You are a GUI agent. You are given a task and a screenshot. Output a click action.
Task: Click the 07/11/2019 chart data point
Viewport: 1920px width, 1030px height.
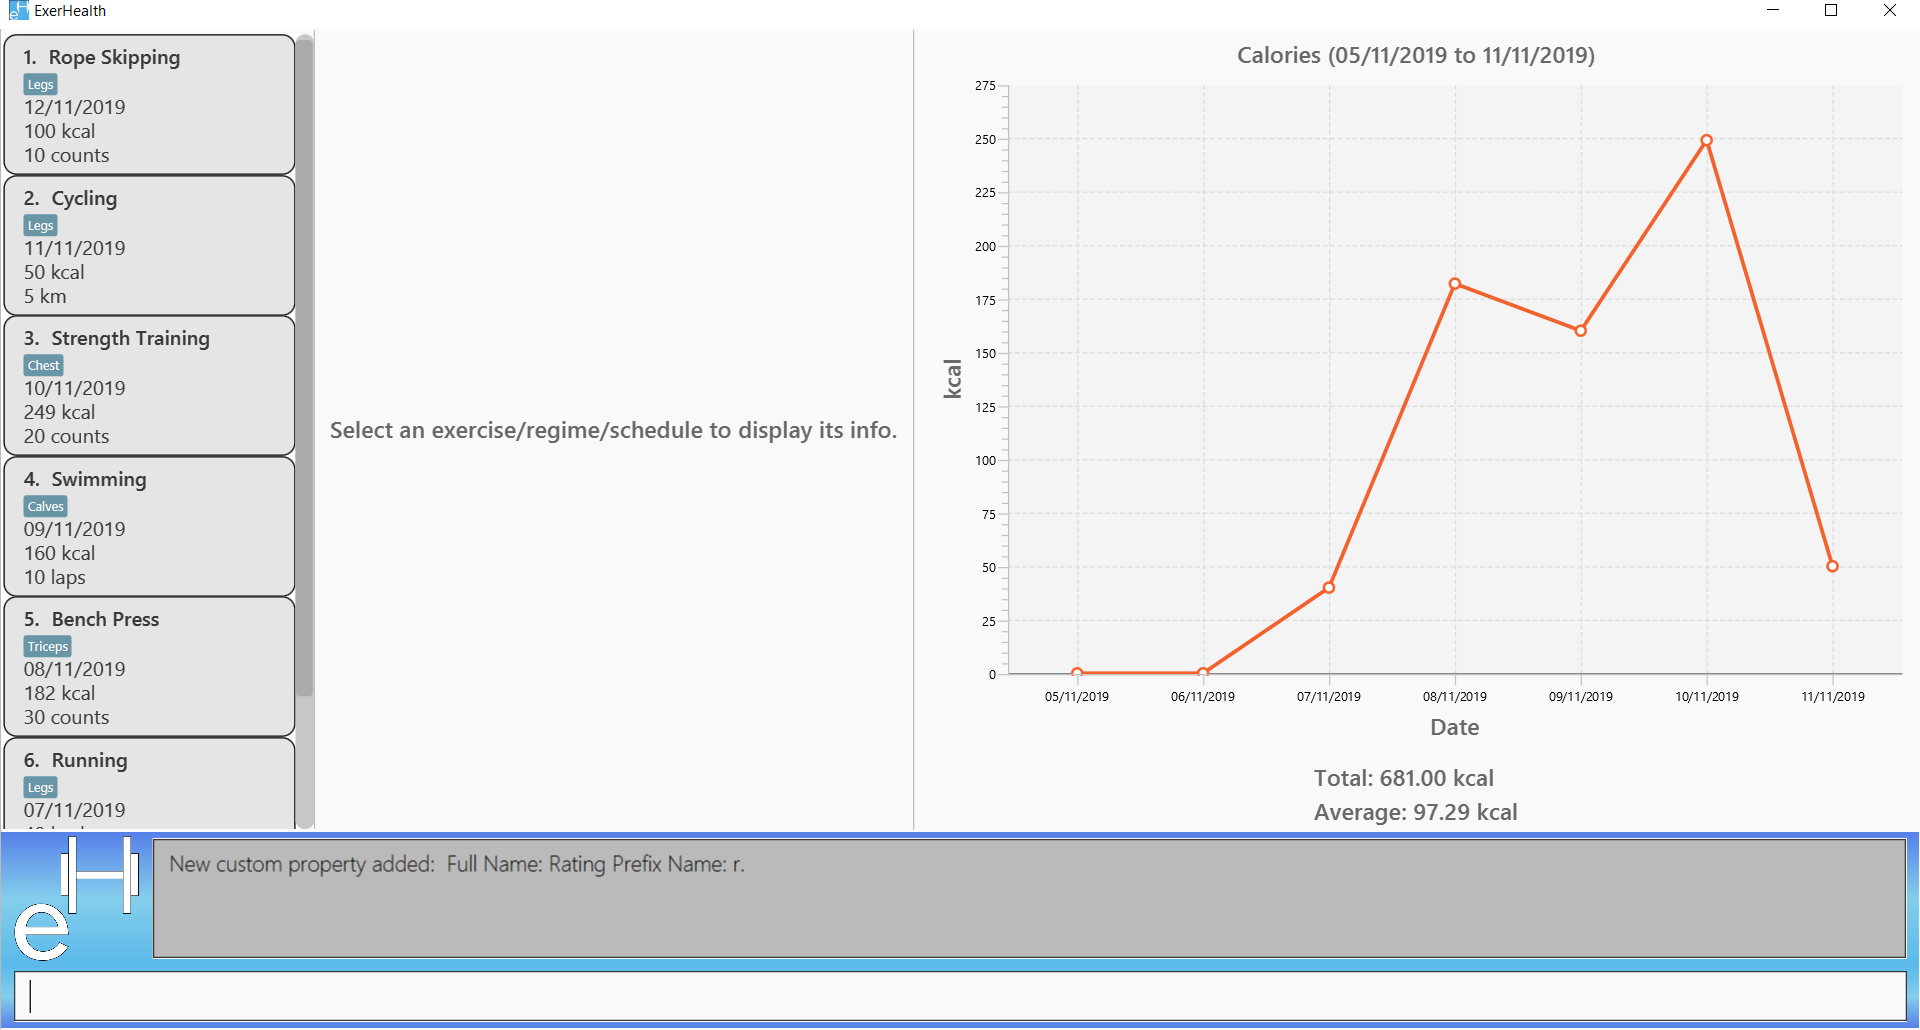coord(1329,588)
